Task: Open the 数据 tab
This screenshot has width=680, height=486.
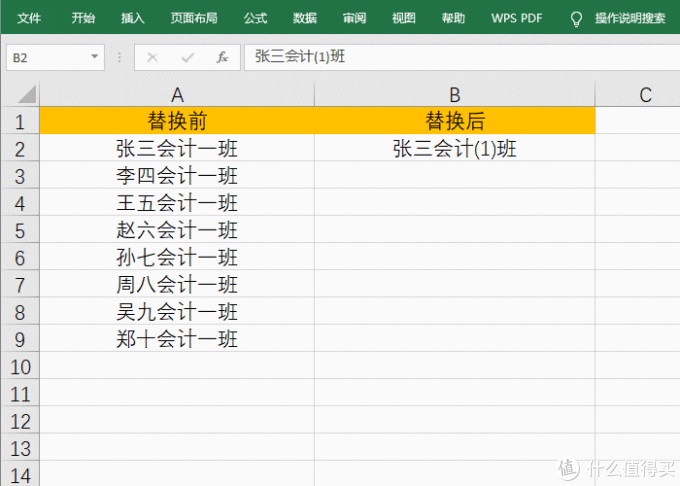Action: 305,18
